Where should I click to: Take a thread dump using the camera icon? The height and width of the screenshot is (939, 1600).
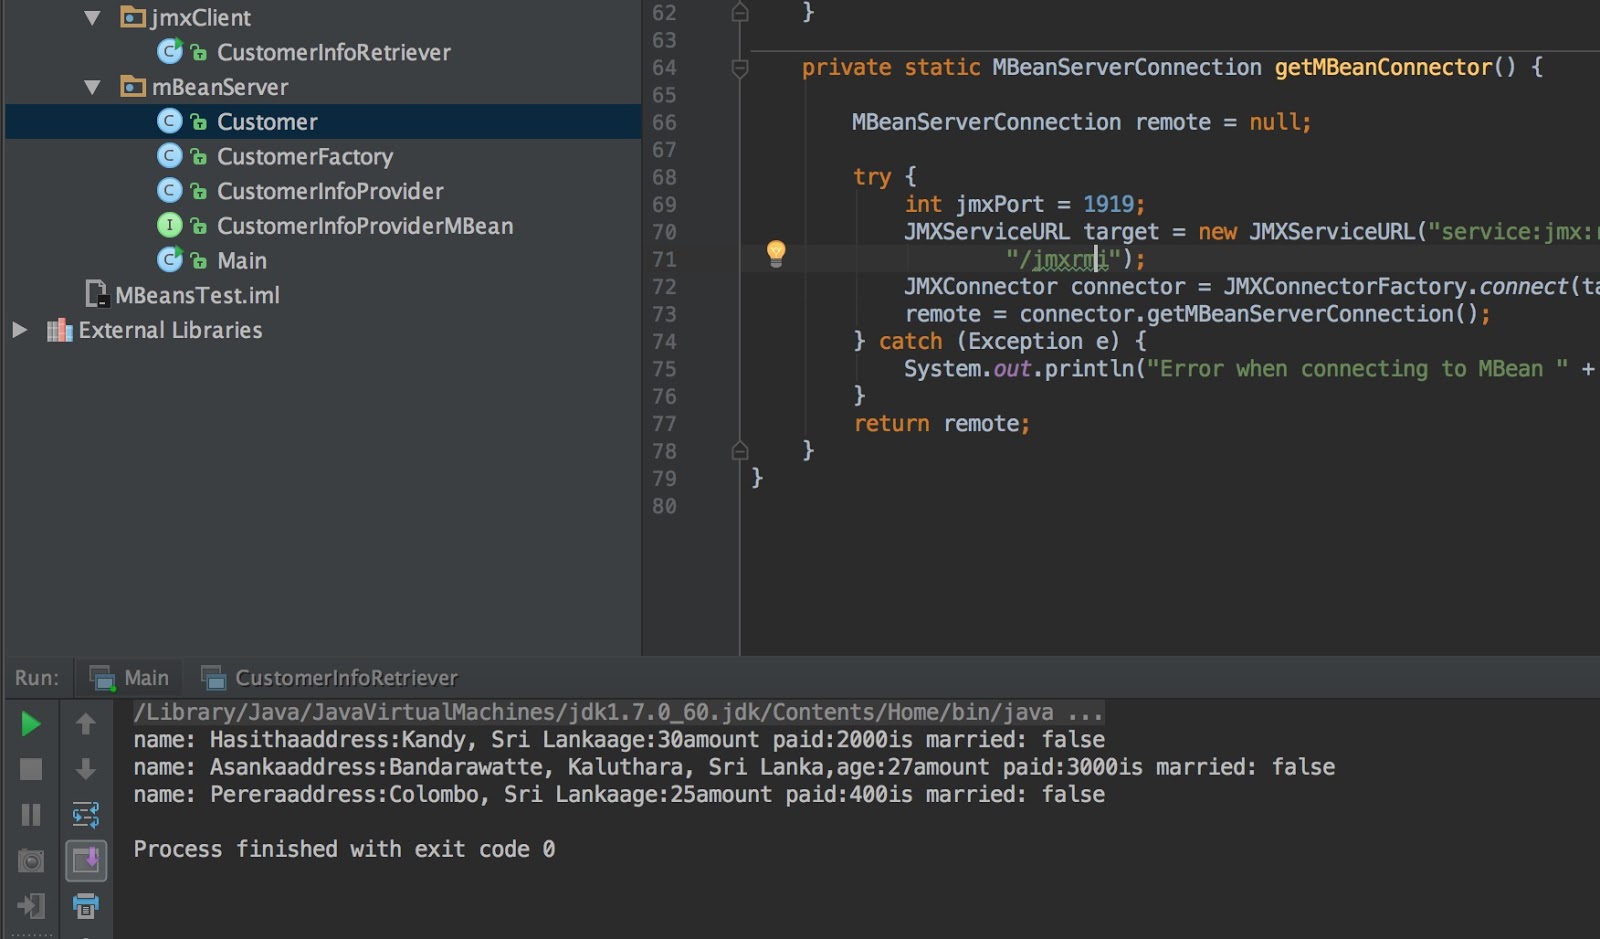[x=29, y=860]
